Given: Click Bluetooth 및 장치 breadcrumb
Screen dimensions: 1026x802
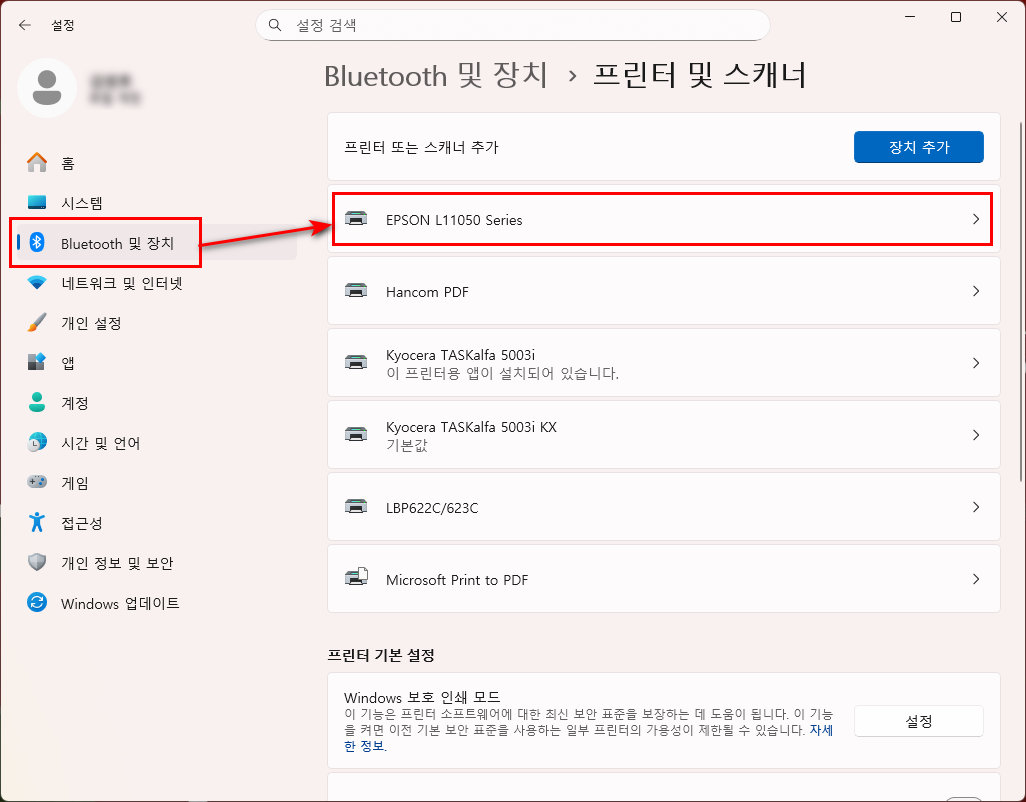Looking at the screenshot, I should 436,75.
